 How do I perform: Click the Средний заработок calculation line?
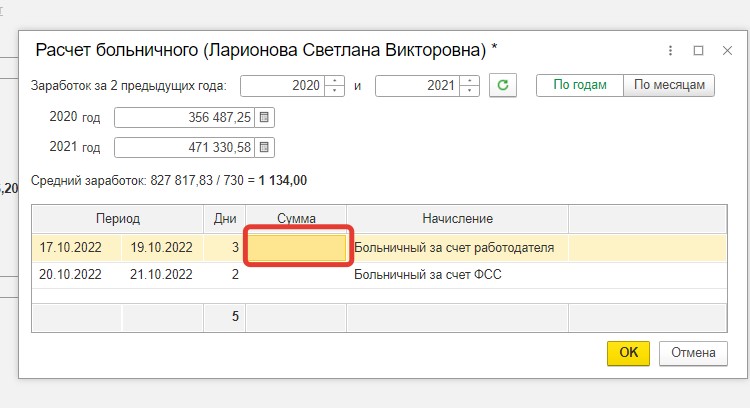click(x=169, y=181)
